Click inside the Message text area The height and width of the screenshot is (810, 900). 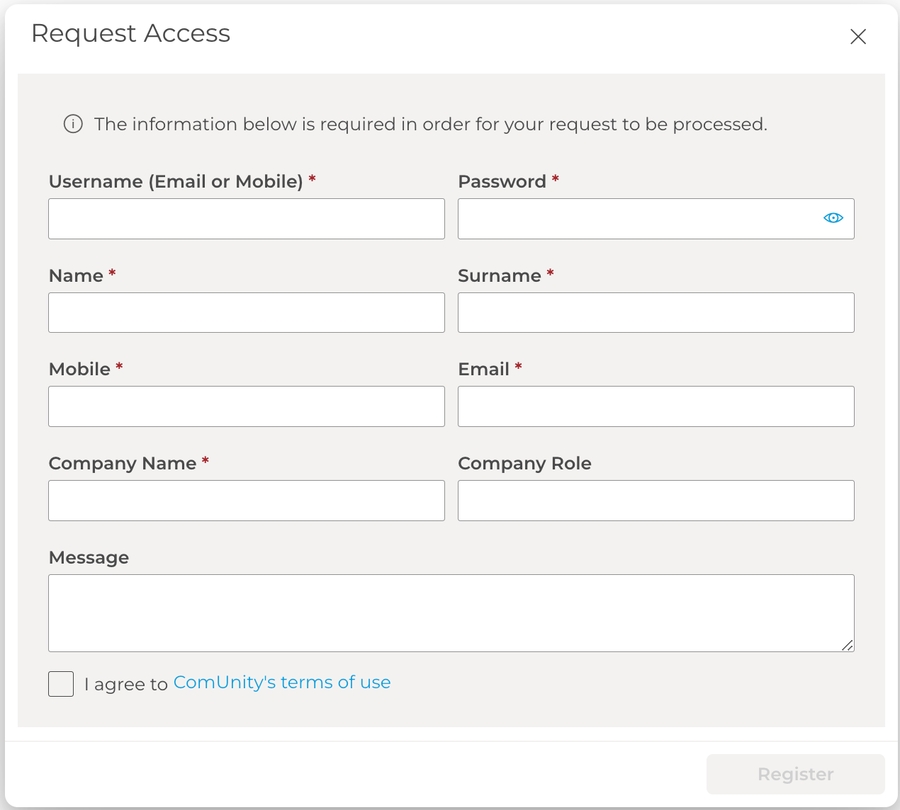coord(450,612)
